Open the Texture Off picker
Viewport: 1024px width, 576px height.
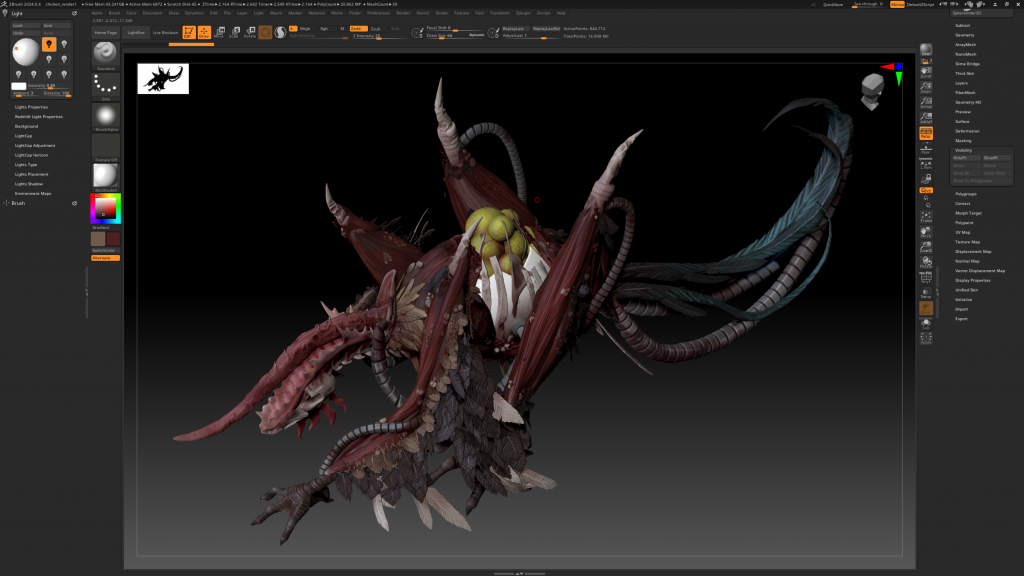(105, 148)
